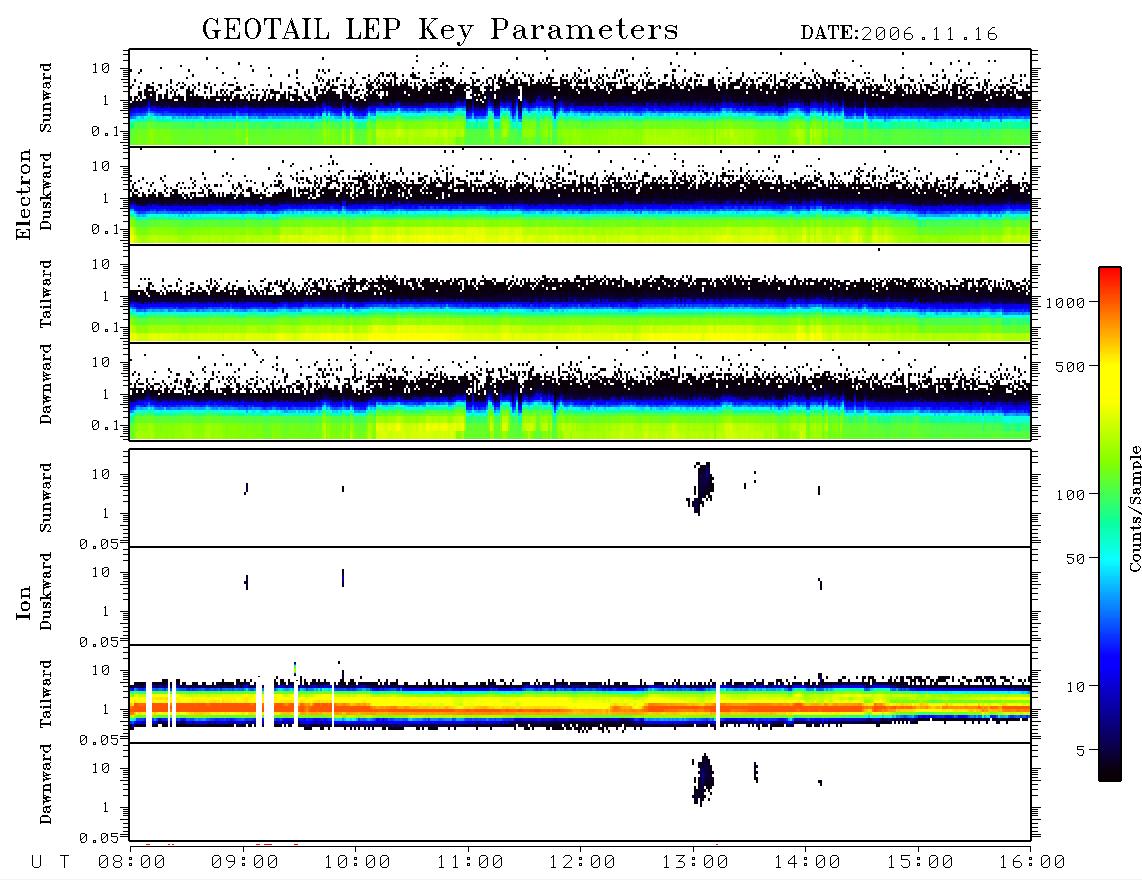Select the Ion Duskward panel label
Viewport: 1142px width, 880px height.
pos(46,592)
